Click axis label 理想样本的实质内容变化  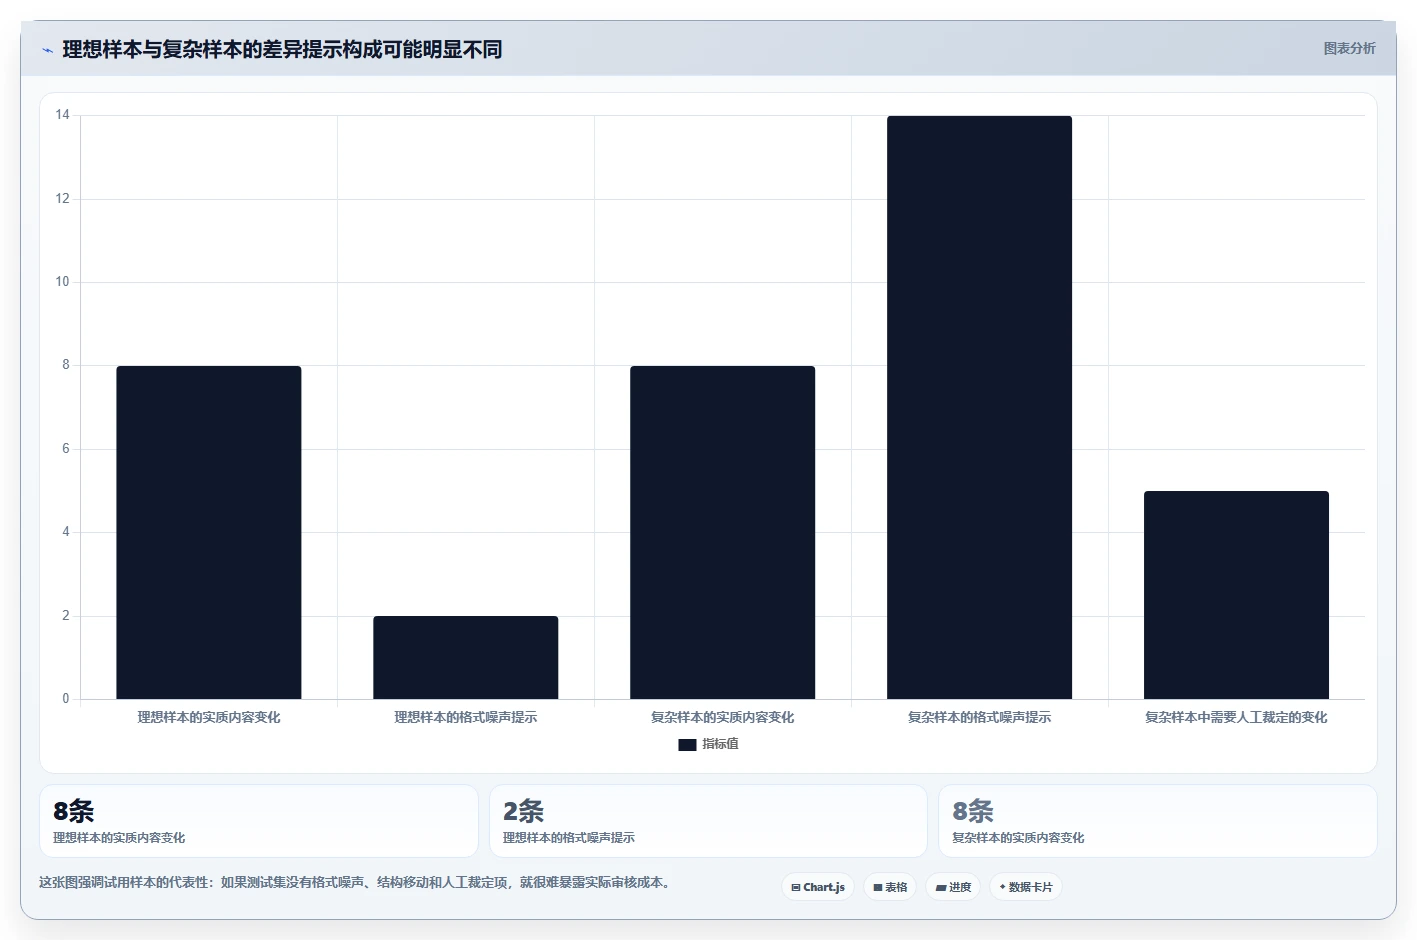(209, 717)
